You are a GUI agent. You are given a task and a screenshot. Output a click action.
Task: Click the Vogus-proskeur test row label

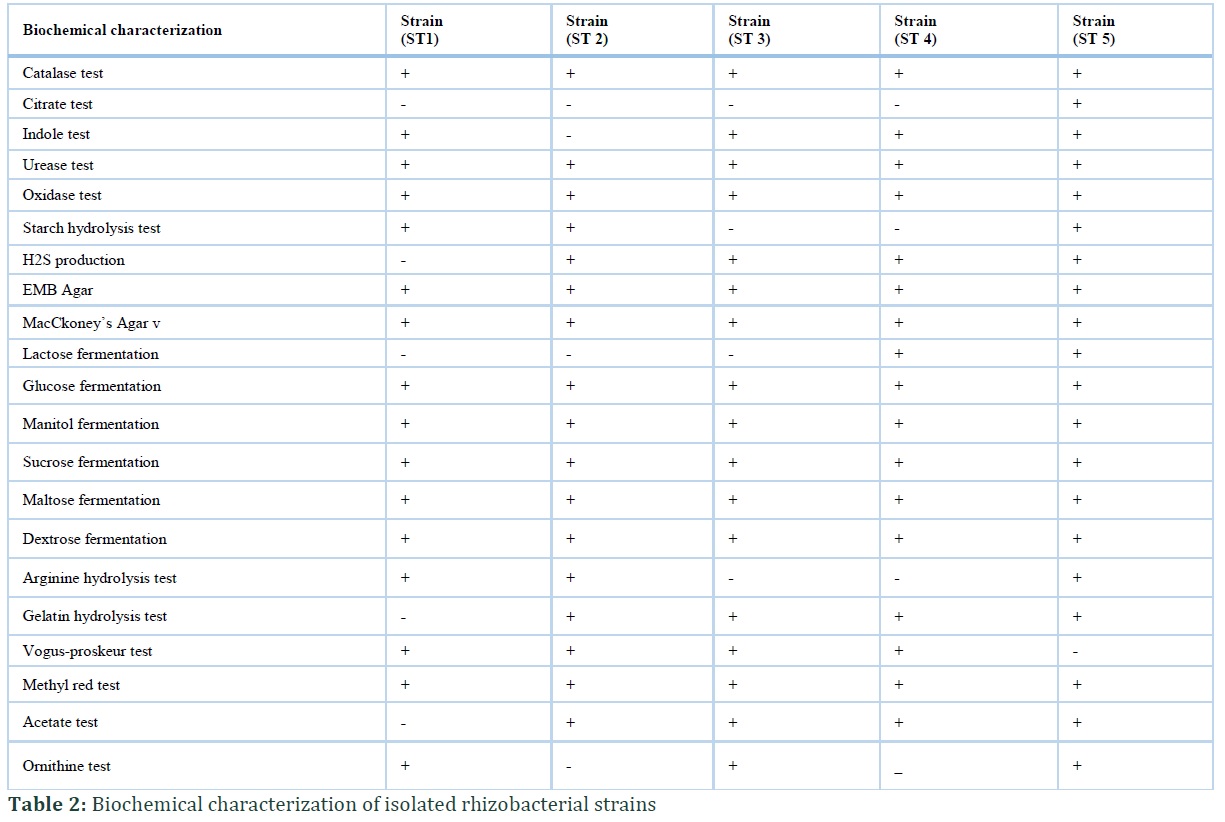coord(88,651)
